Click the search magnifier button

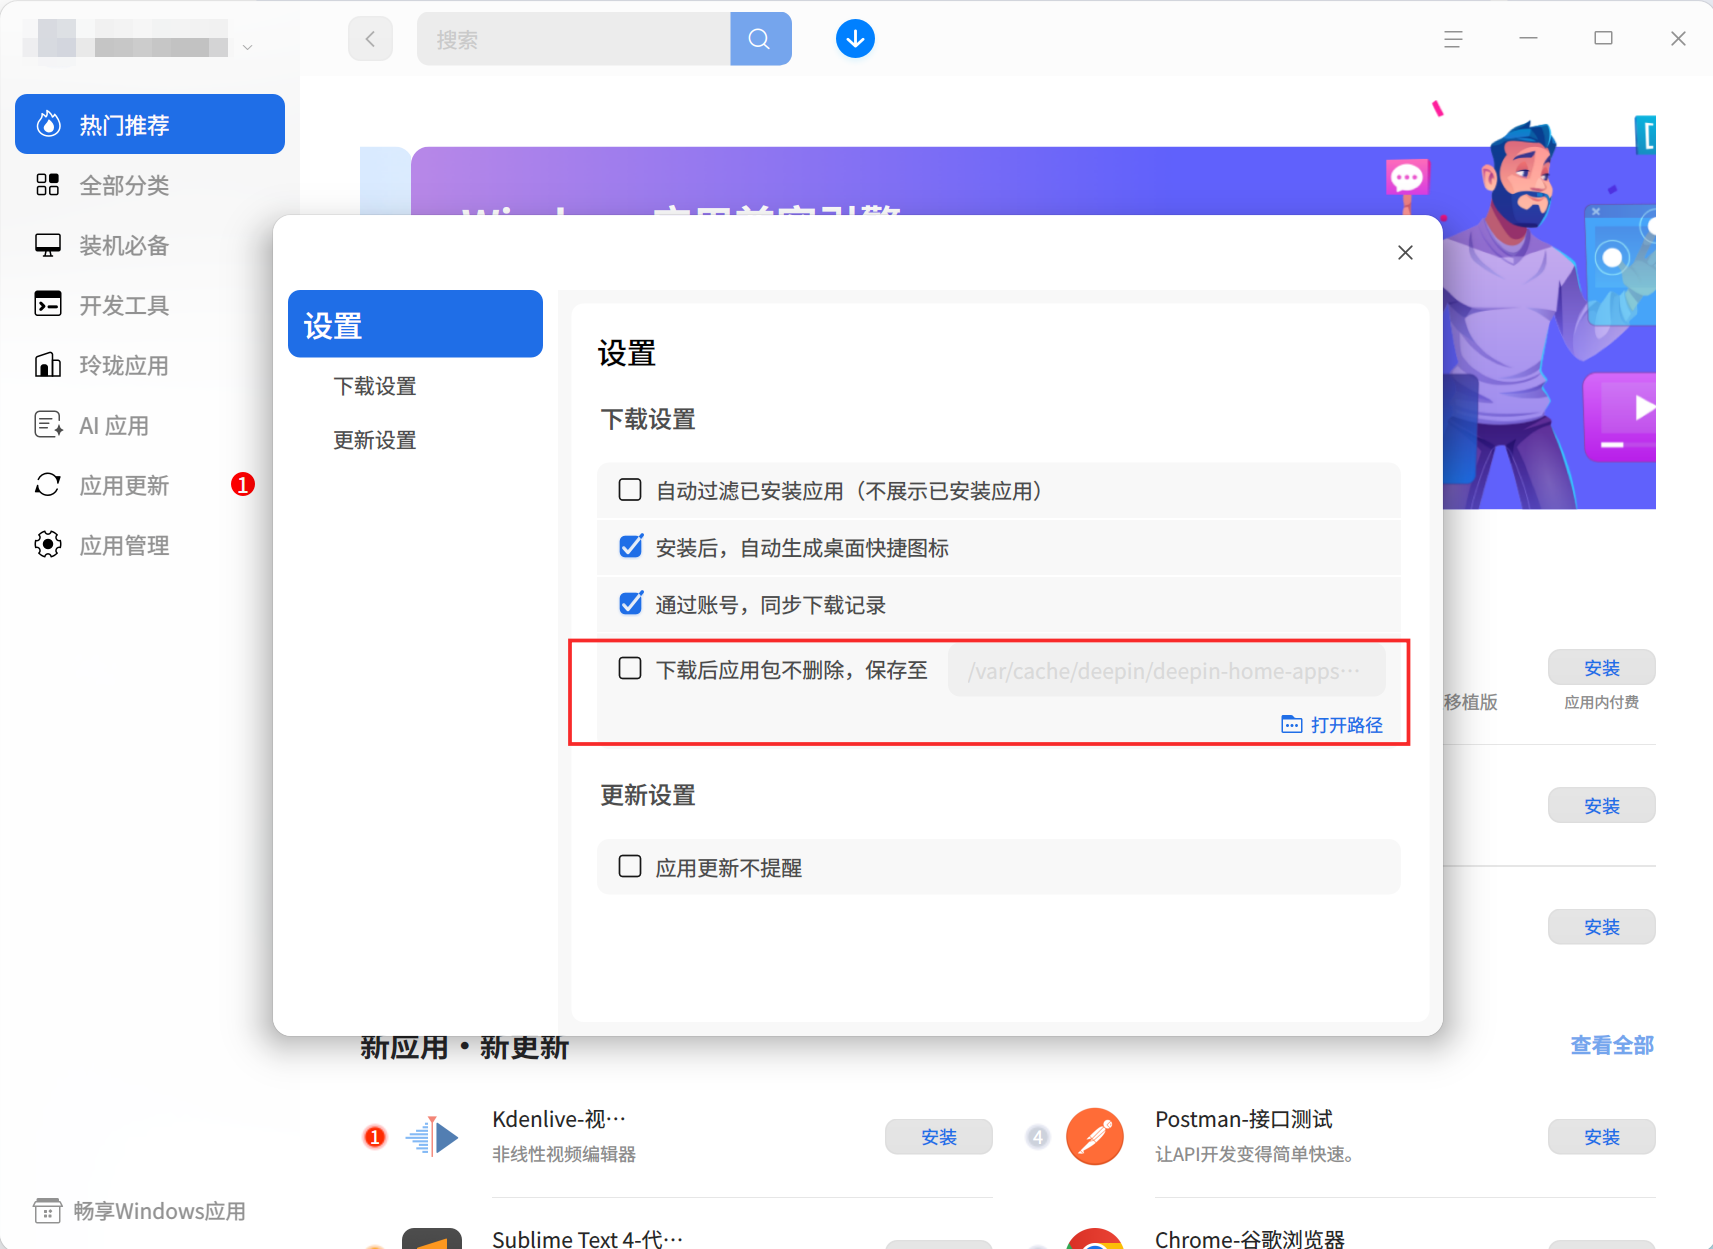[x=760, y=39]
